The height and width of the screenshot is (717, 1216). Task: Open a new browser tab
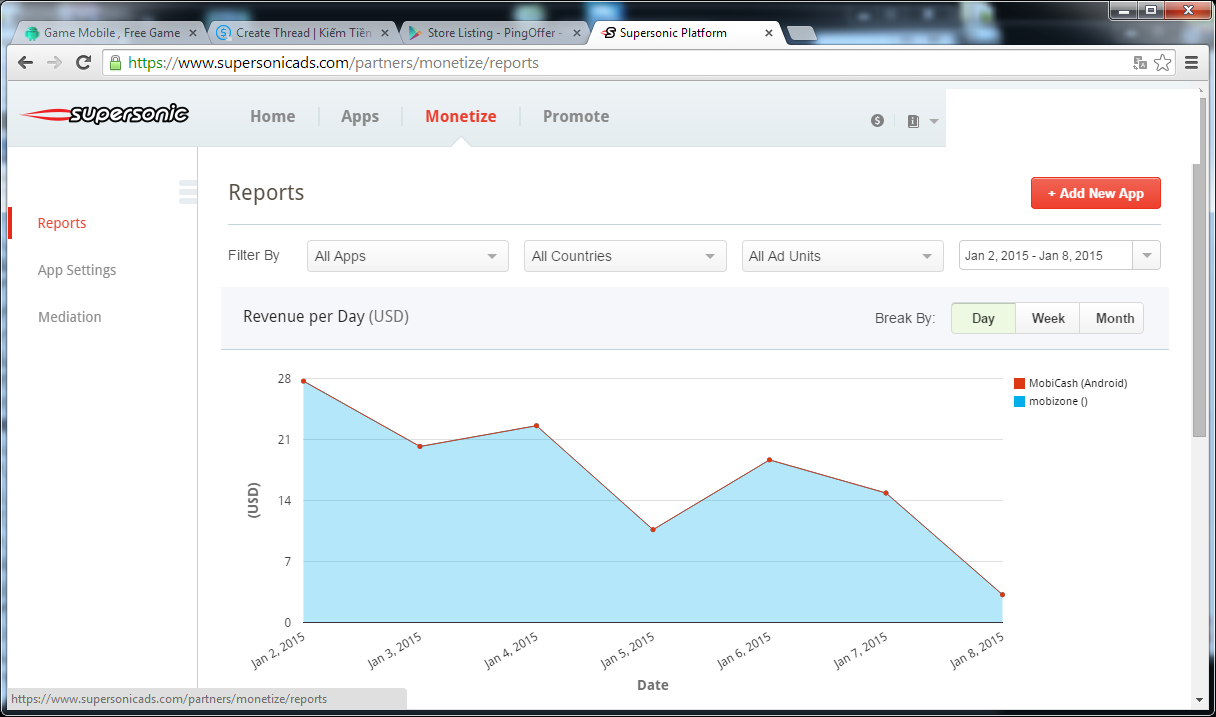(802, 33)
